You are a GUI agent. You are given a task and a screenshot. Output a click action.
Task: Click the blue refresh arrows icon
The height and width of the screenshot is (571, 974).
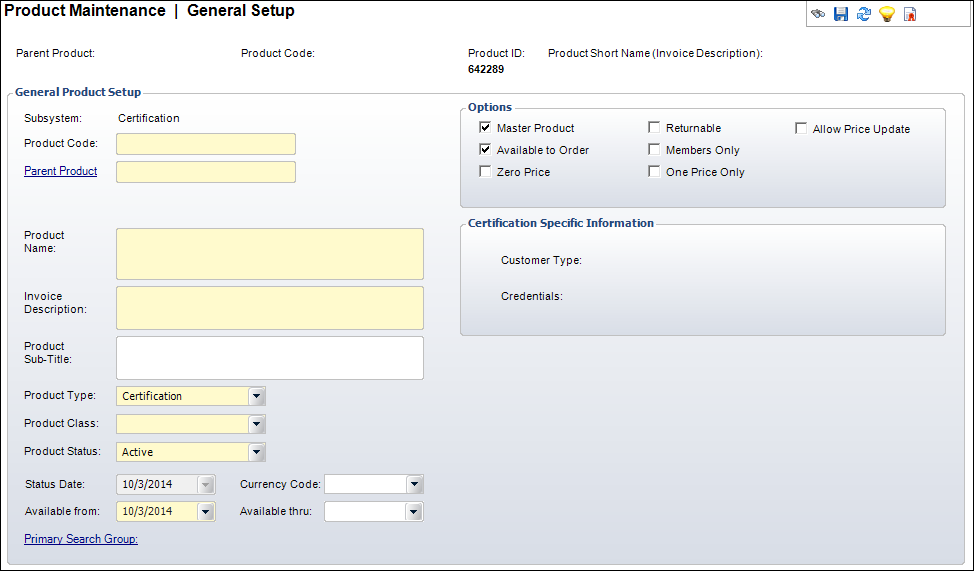[863, 14]
